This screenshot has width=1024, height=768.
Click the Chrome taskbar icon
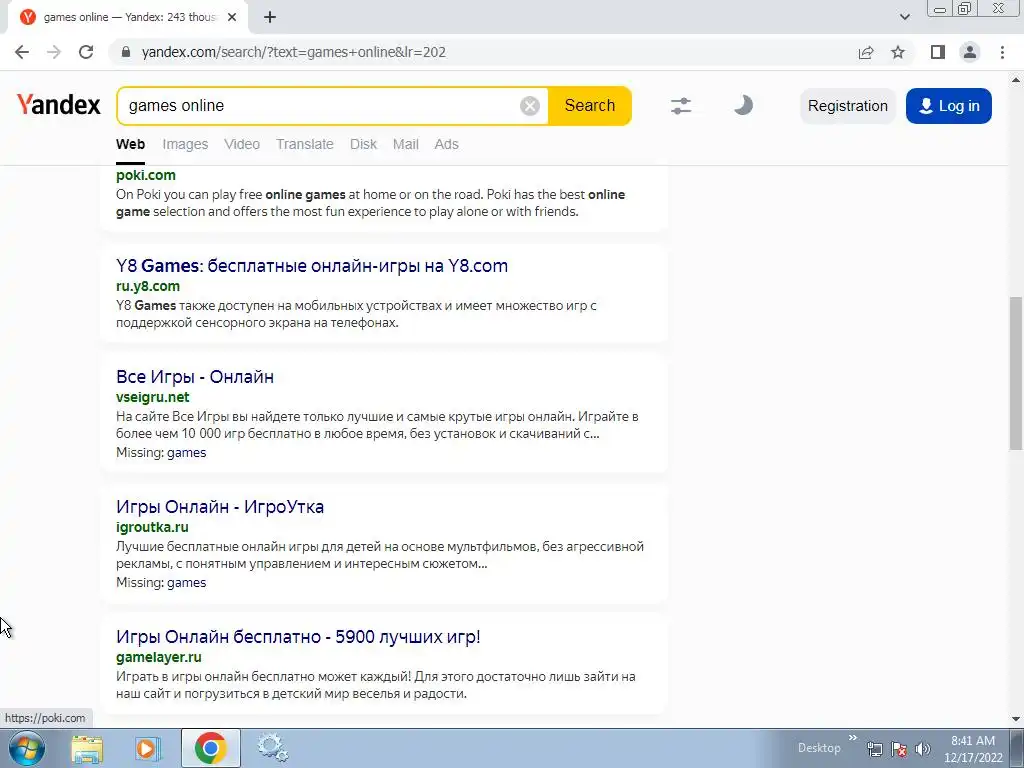click(x=210, y=748)
